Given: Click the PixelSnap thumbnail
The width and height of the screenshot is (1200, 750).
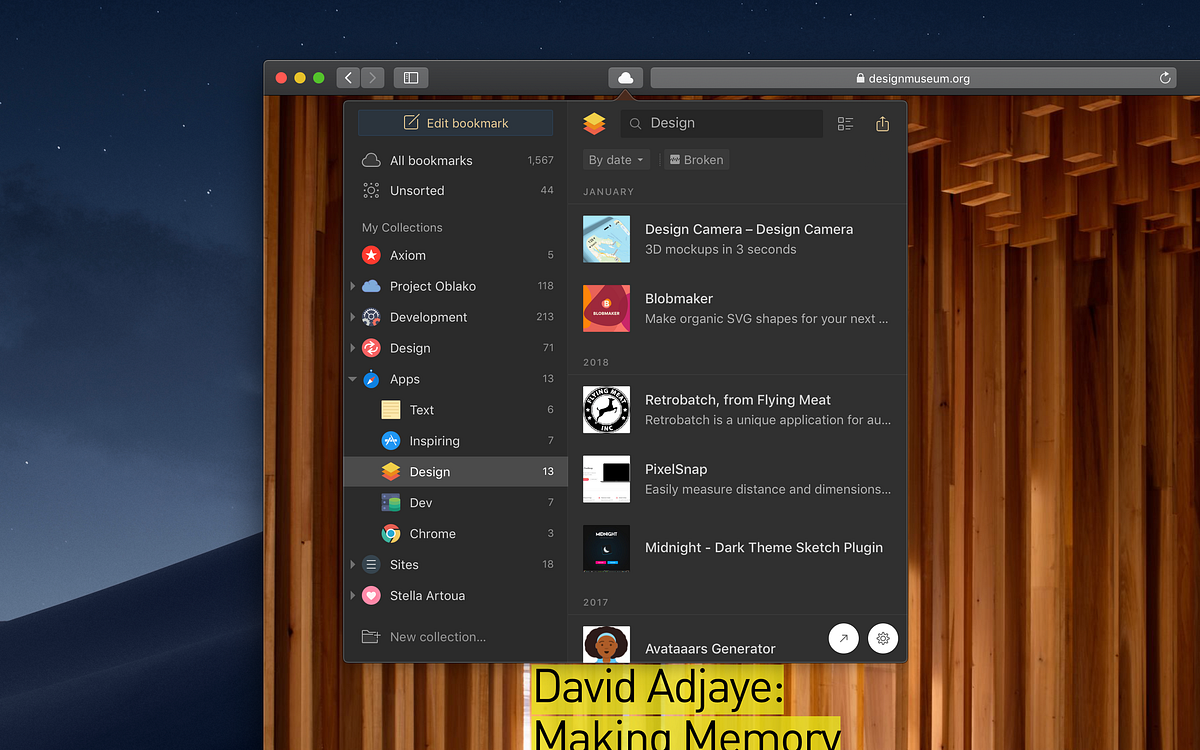Looking at the screenshot, I should click(606, 478).
